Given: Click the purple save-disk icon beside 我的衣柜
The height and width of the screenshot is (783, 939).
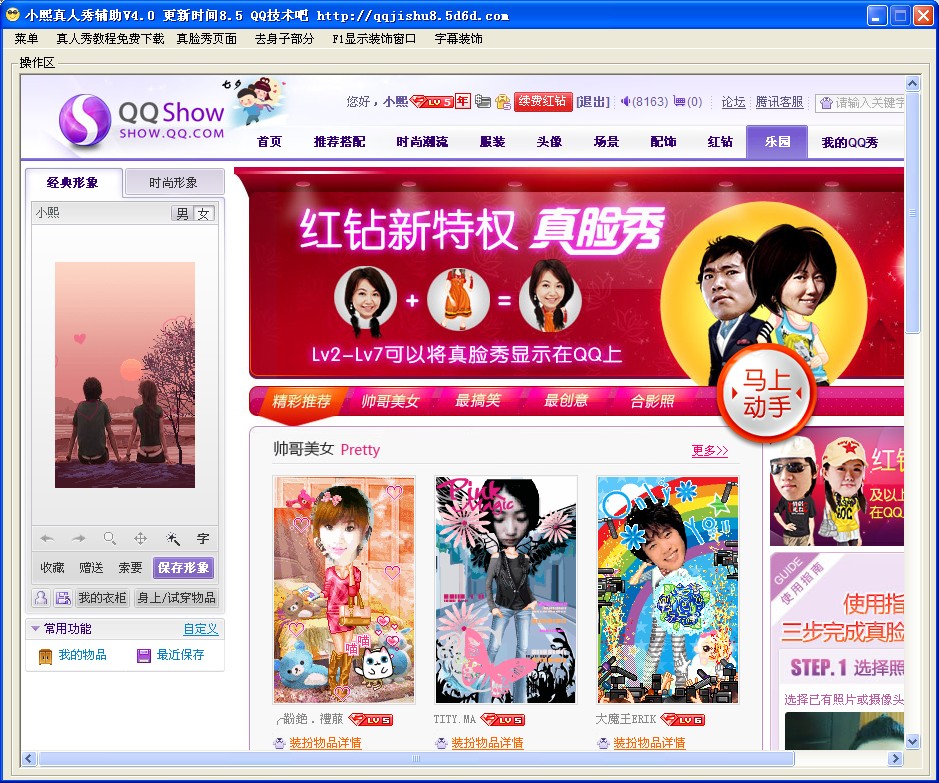Looking at the screenshot, I should pyautogui.click(x=62, y=597).
